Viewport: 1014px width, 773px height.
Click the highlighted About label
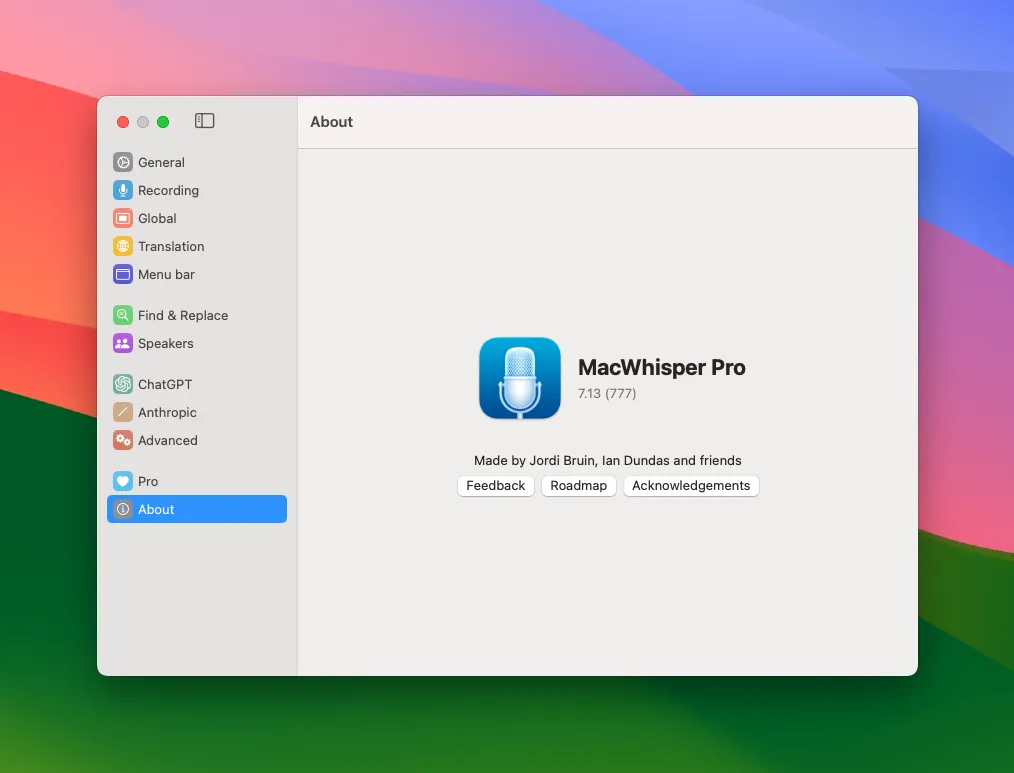coord(156,509)
